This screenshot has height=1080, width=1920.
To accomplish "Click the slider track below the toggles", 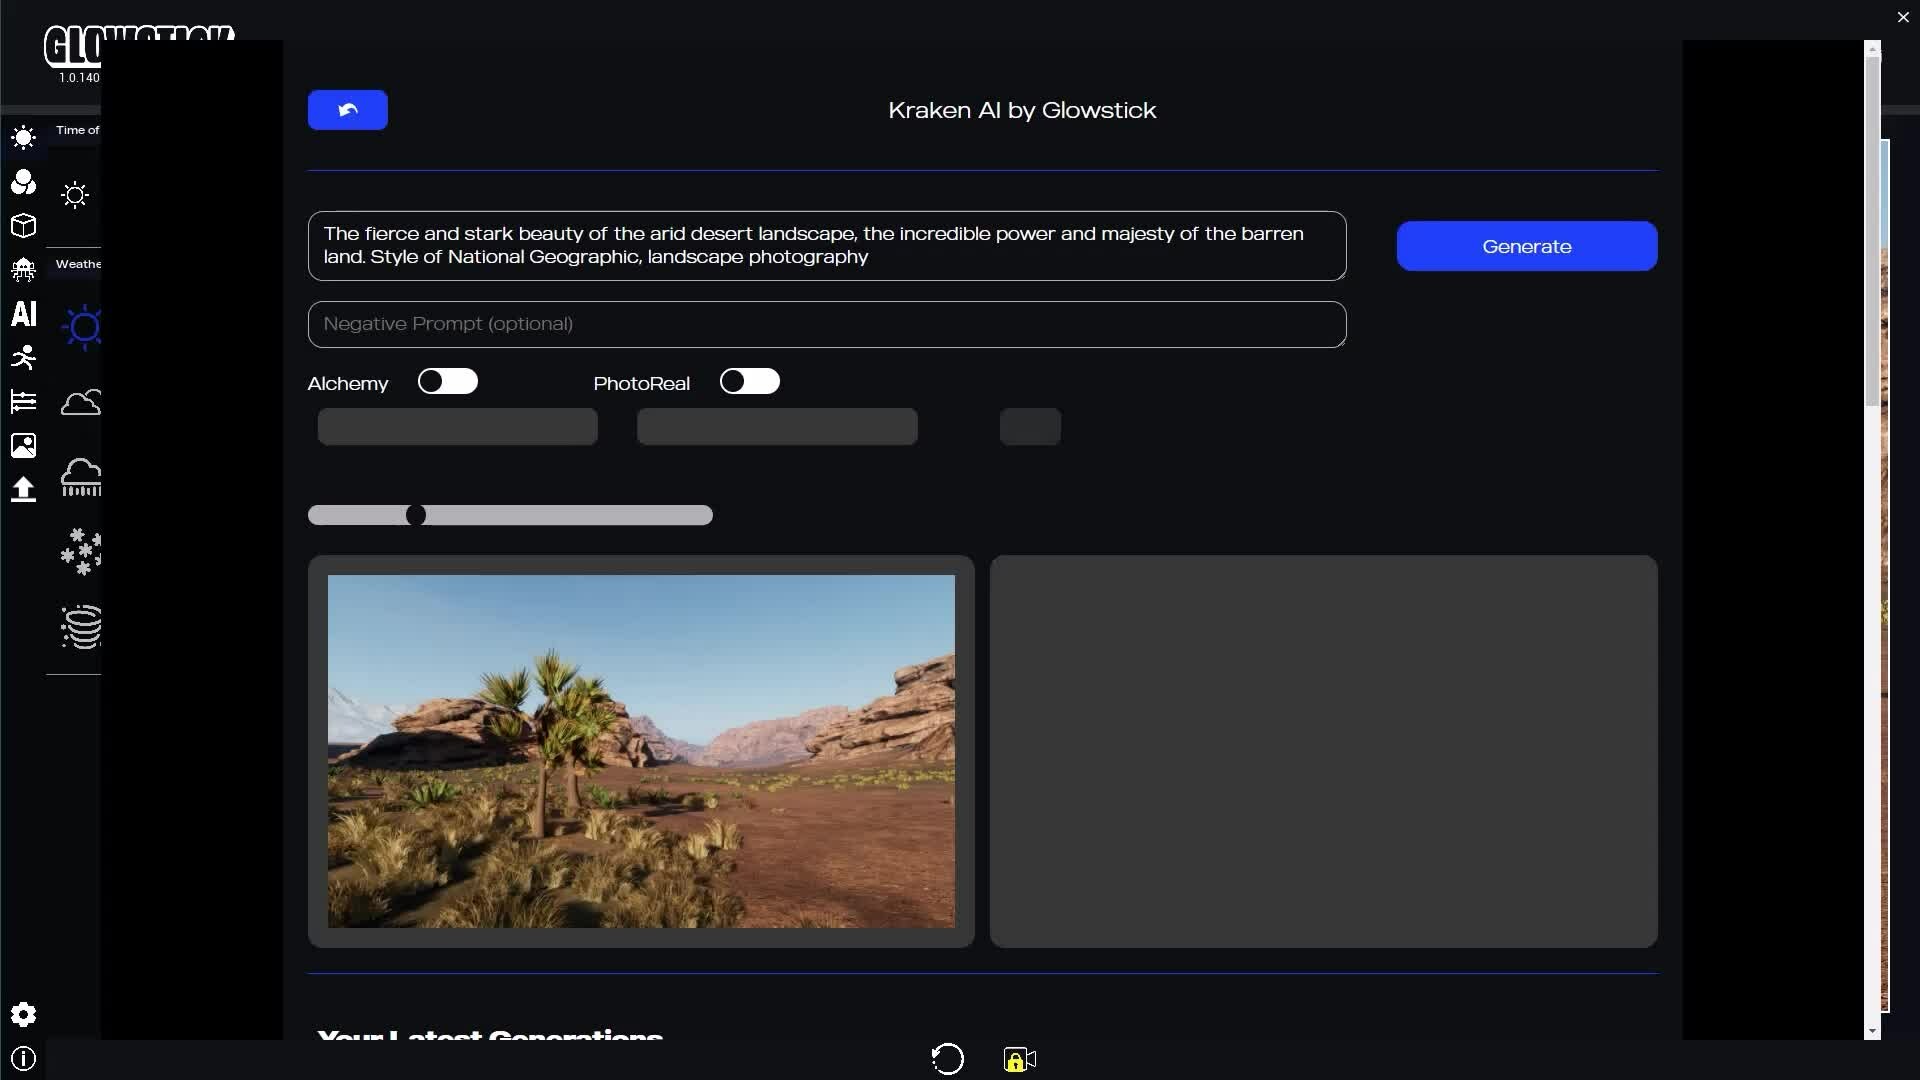I will point(560,515).
